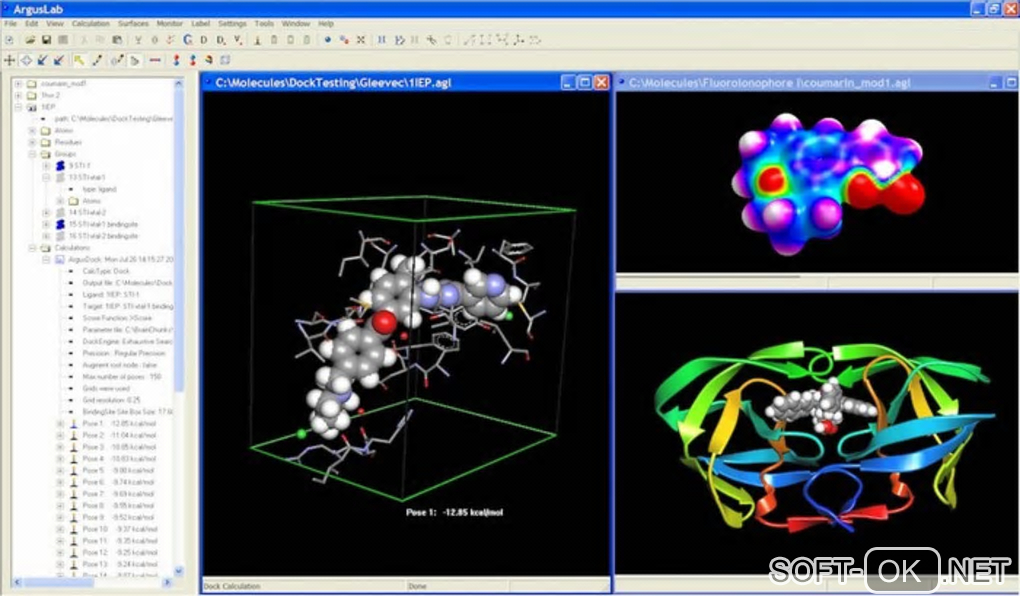Select the crosshair move tool in second toolbar
Image resolution: width=1020 pixels, height=596 pixels.
click(x=10, y=60)
